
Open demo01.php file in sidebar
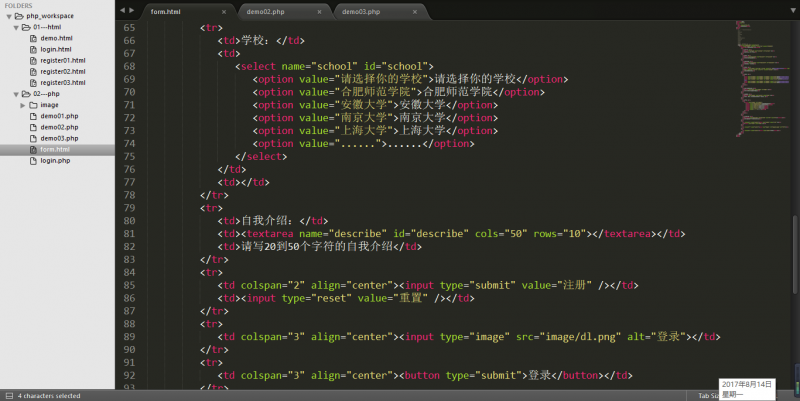(x=58, y=116)
